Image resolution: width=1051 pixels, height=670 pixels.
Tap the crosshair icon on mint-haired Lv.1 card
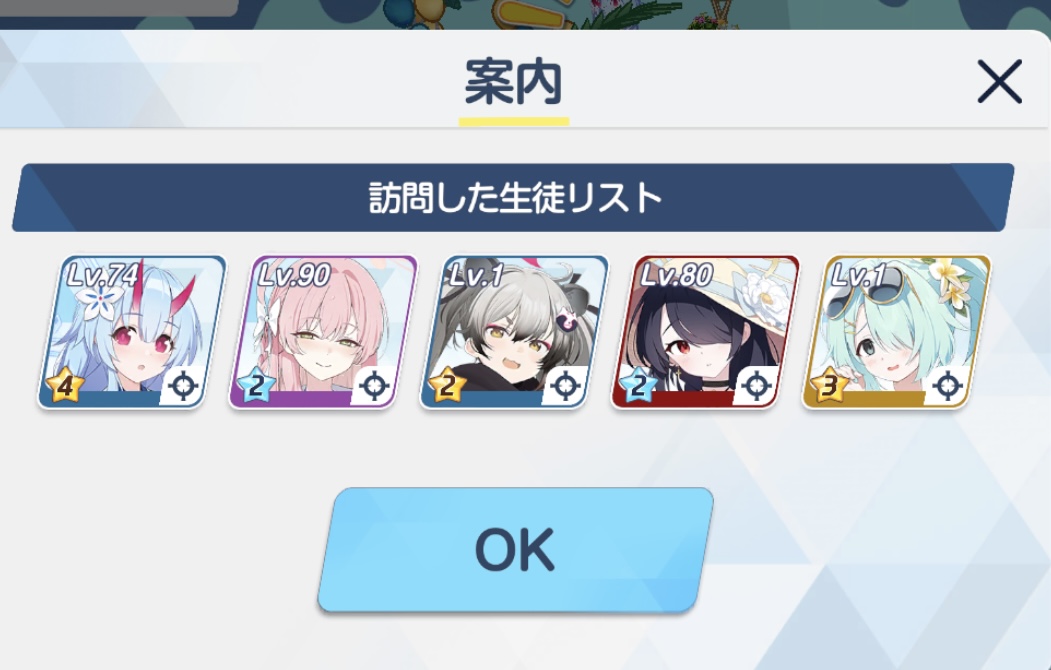(948, 386)
